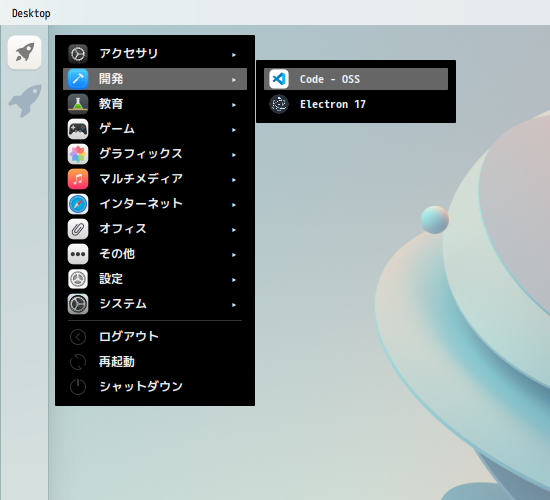Choose ログアウト to log out
550x500 pixels.
[155, 337]
